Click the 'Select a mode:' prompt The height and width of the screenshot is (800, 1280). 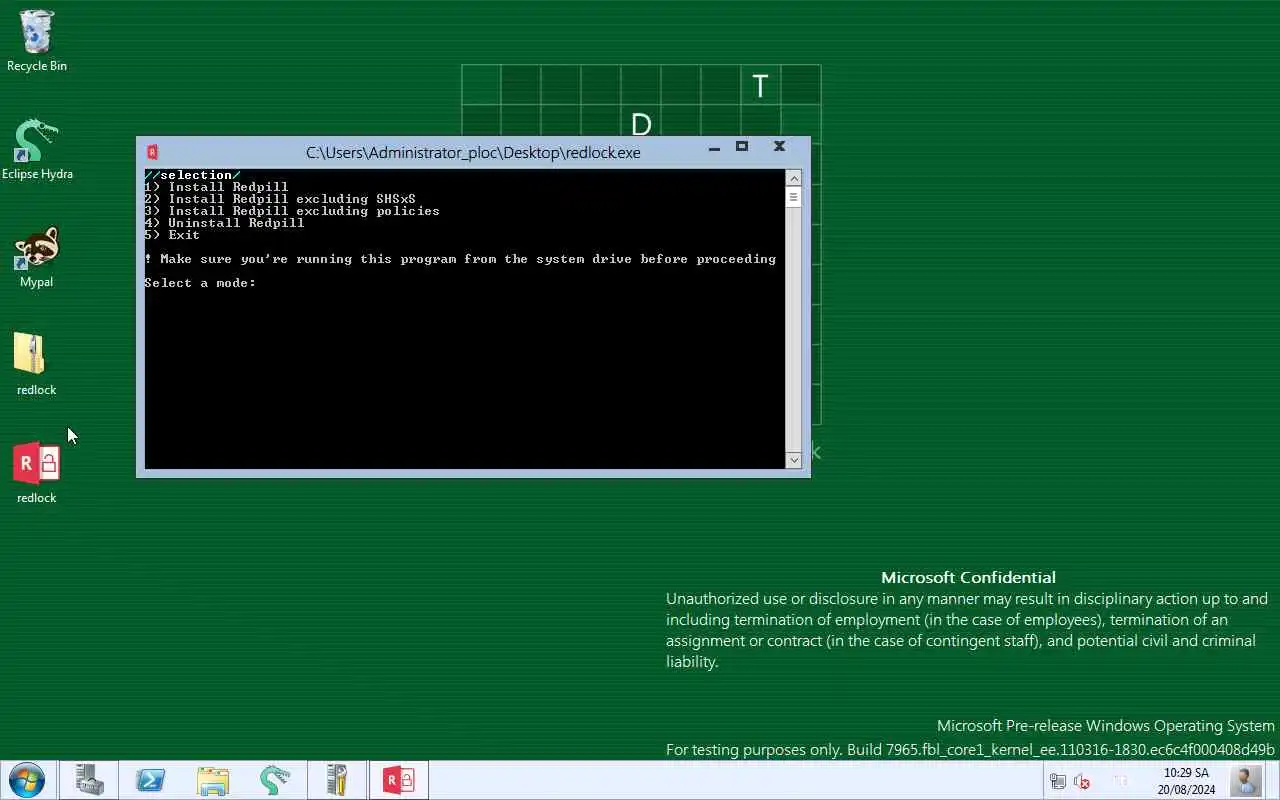[200, 283]
